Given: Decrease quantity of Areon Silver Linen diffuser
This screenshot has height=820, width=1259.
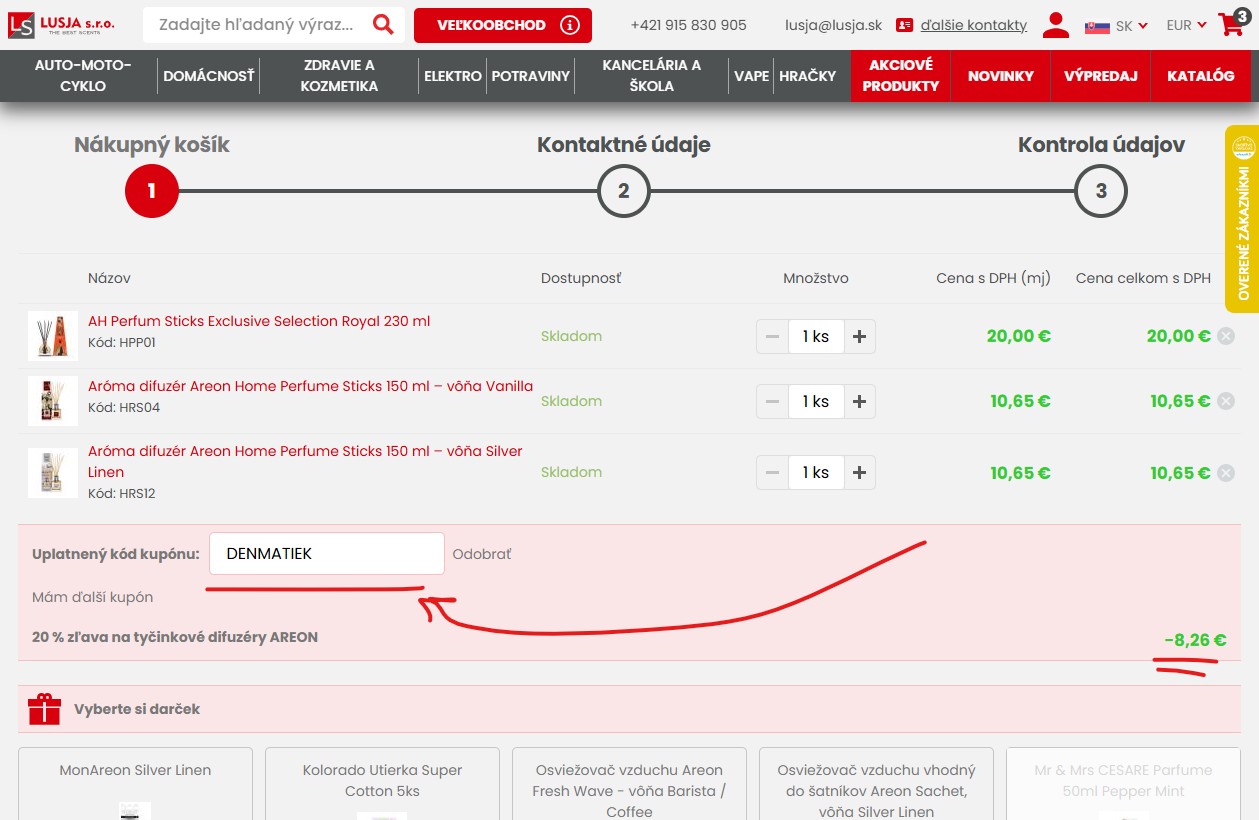Looking at the screenshot, I should (772, 473).
